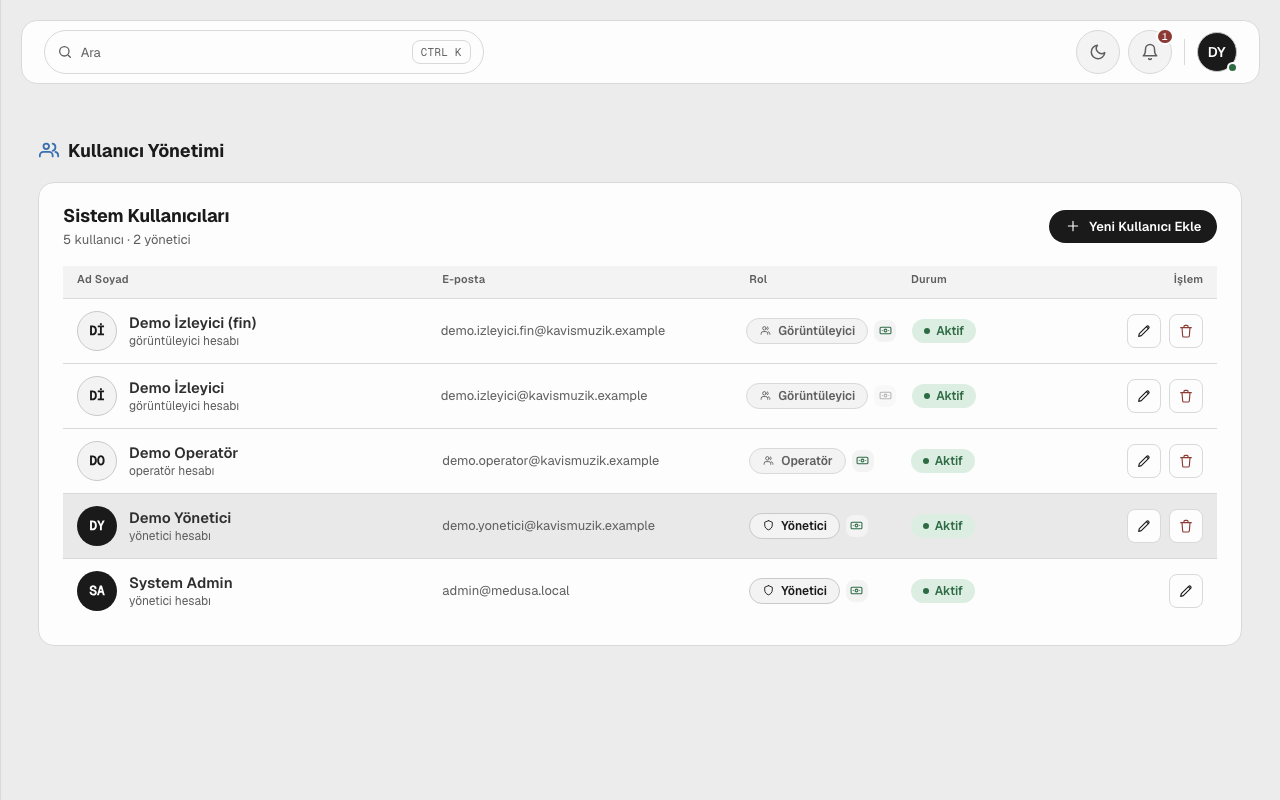
Task: Click finance icon beside Demo Operatör role
Action: point(863,461)
